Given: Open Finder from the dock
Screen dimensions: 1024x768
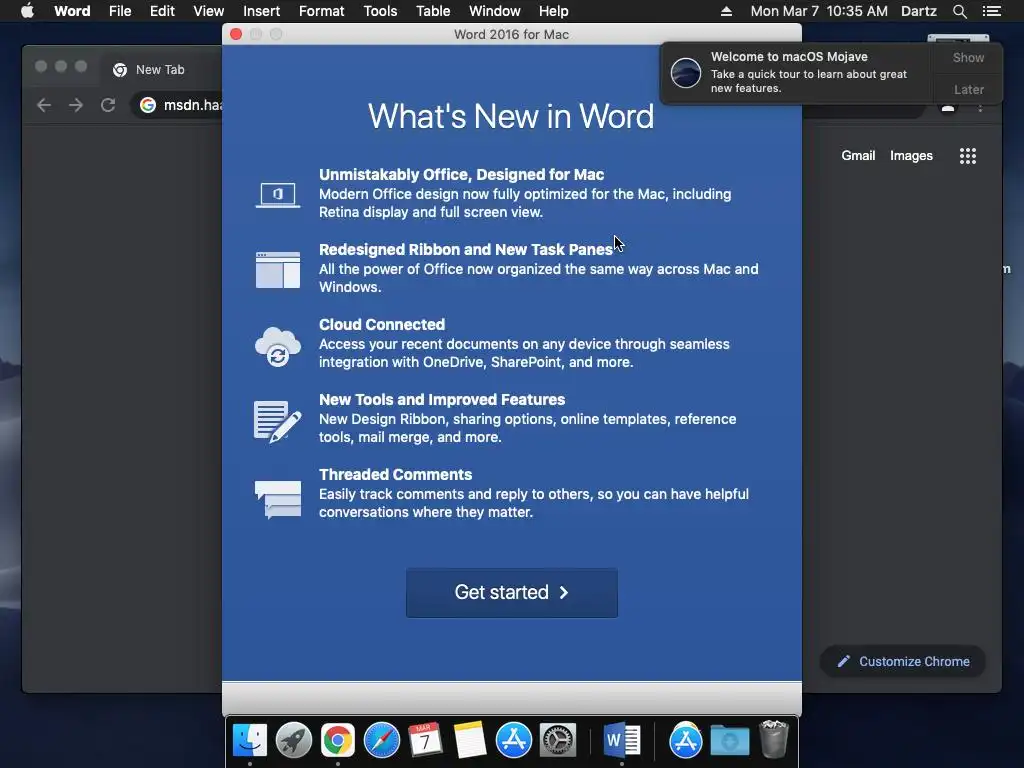Looking at the screenshot, I should tap(249, 740).
